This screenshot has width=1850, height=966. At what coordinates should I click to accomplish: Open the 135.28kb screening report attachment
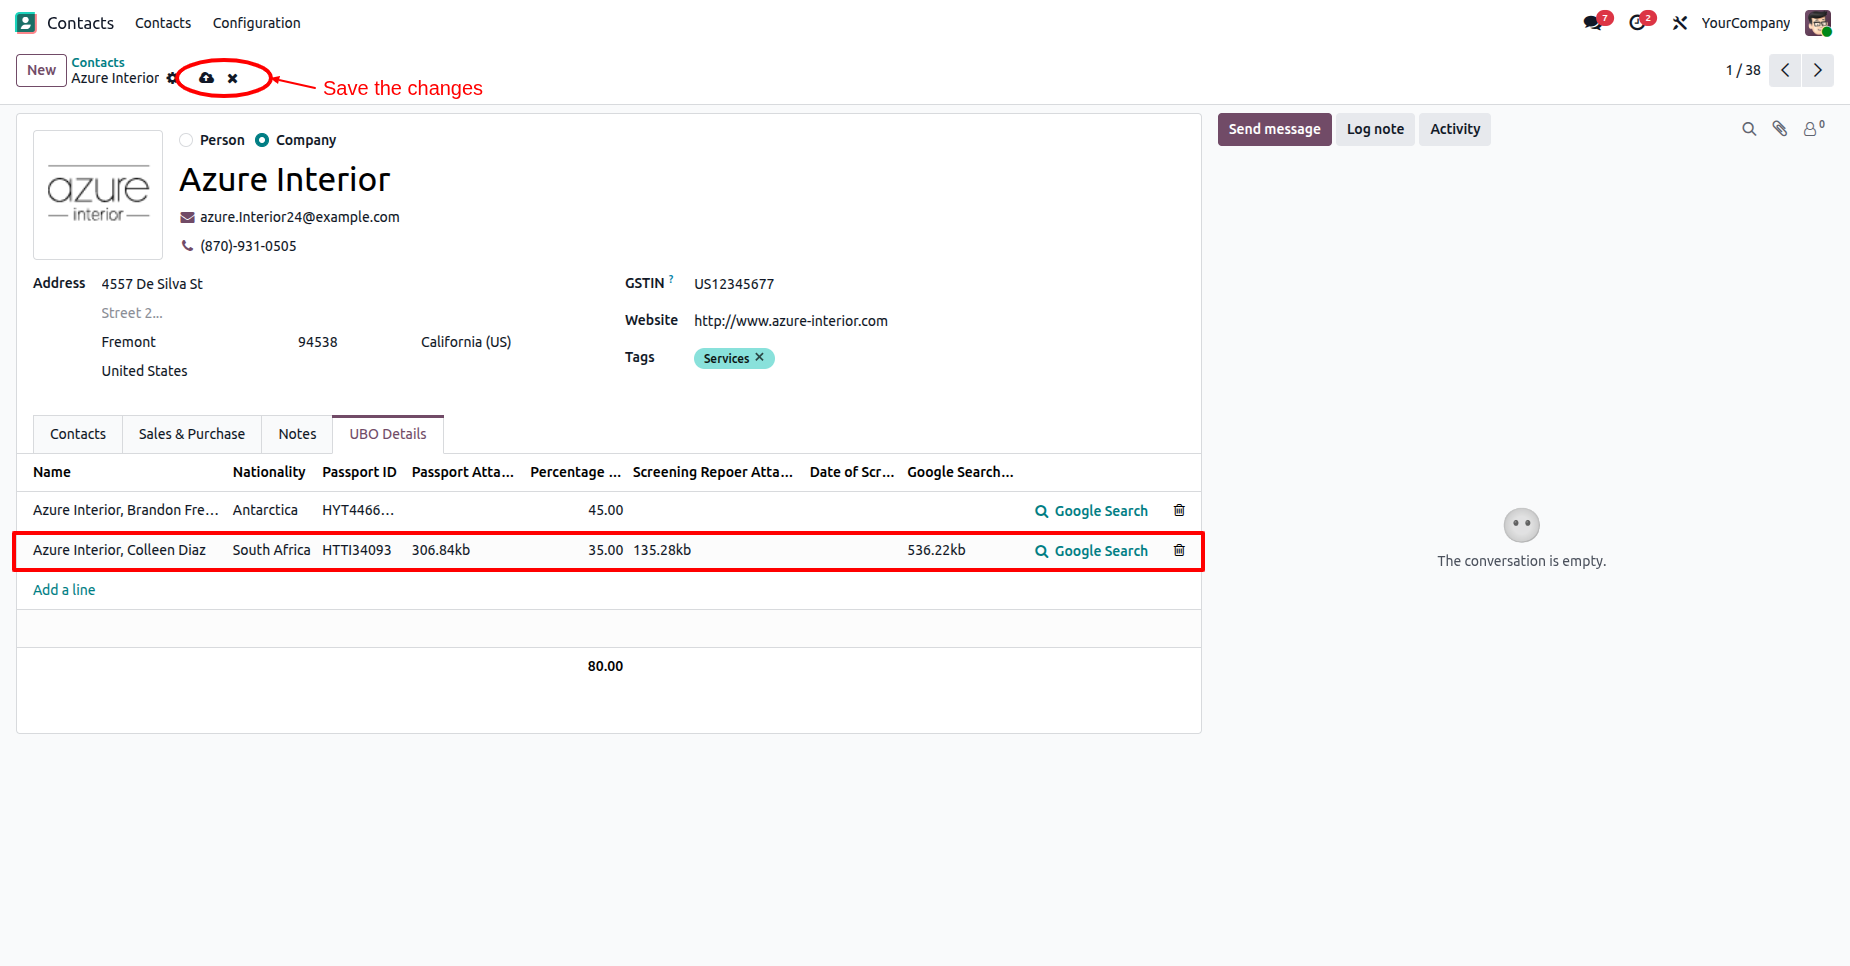pos(662,550)
